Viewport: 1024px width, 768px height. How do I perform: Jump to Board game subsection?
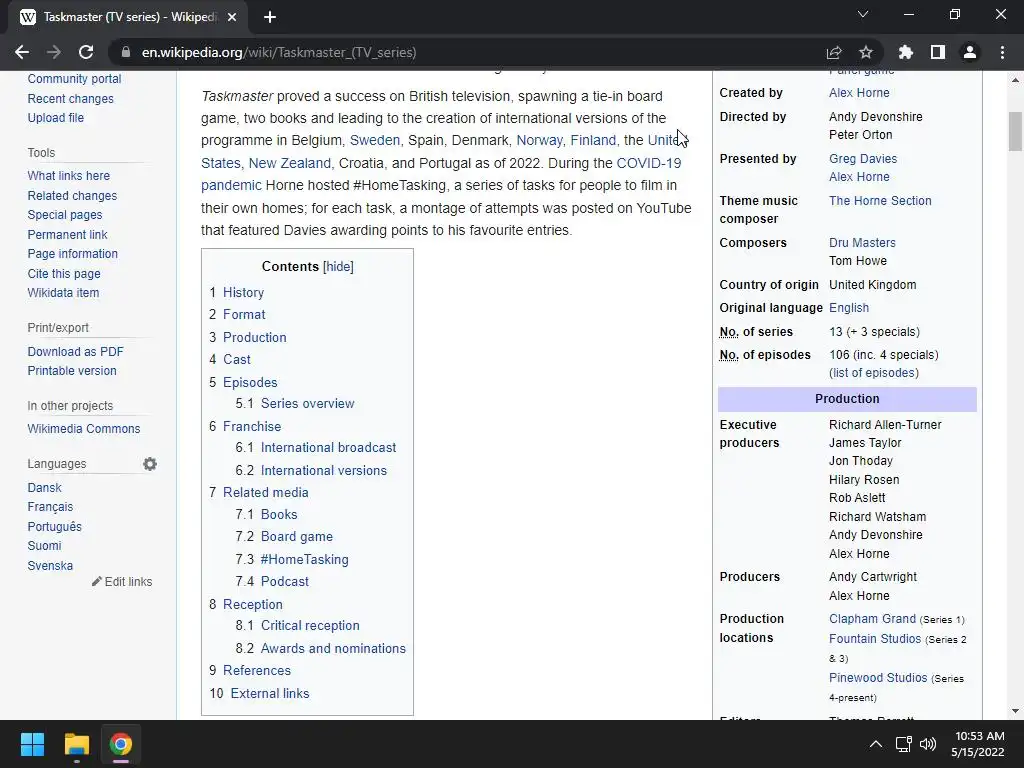coord(296,537)
